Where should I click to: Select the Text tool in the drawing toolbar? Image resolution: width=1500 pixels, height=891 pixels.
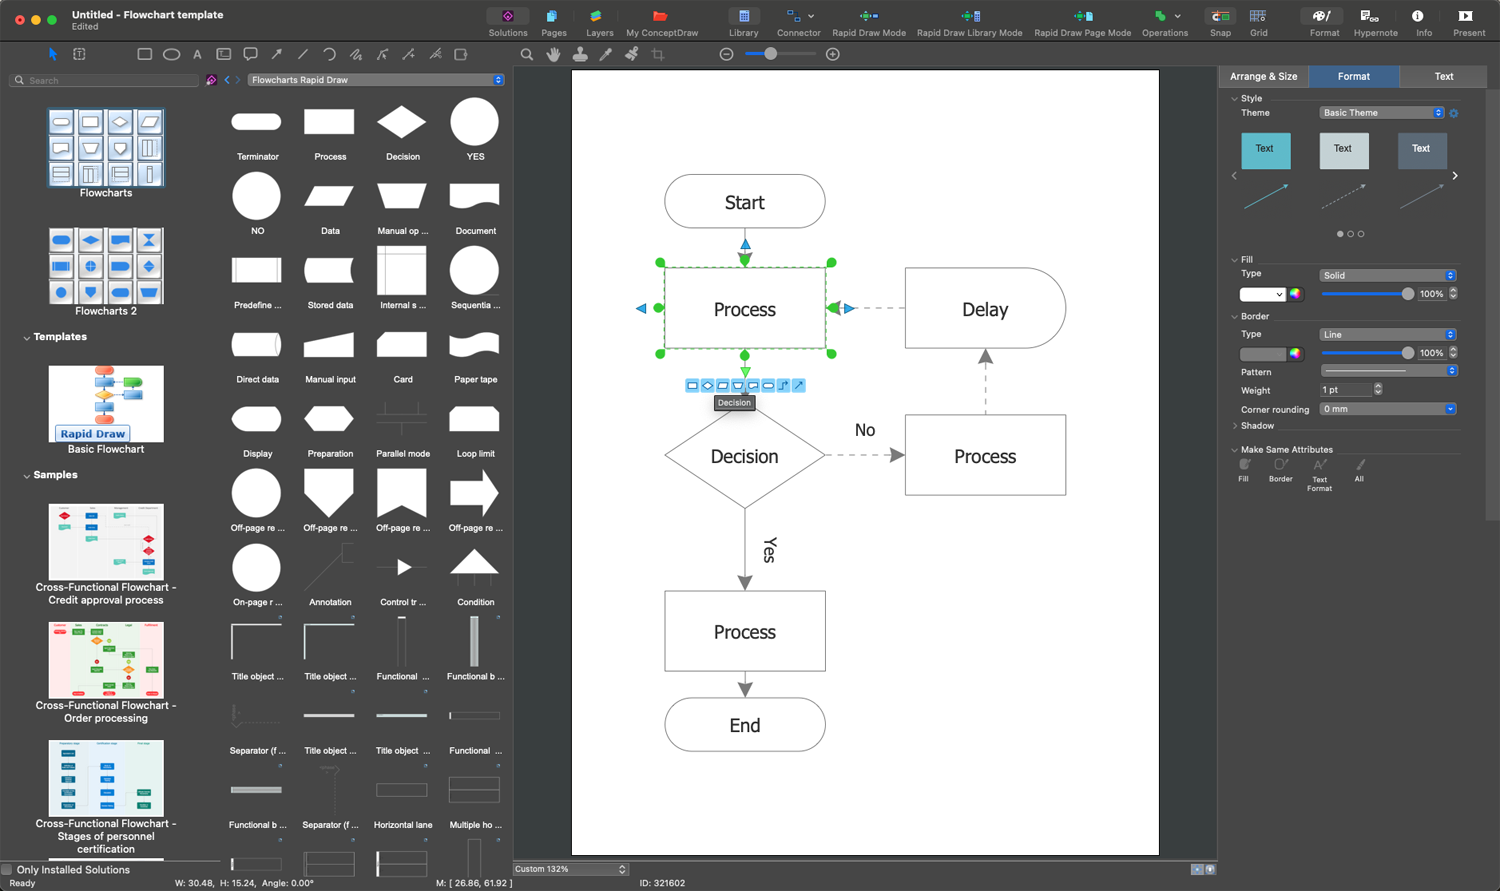pos(197,54)
